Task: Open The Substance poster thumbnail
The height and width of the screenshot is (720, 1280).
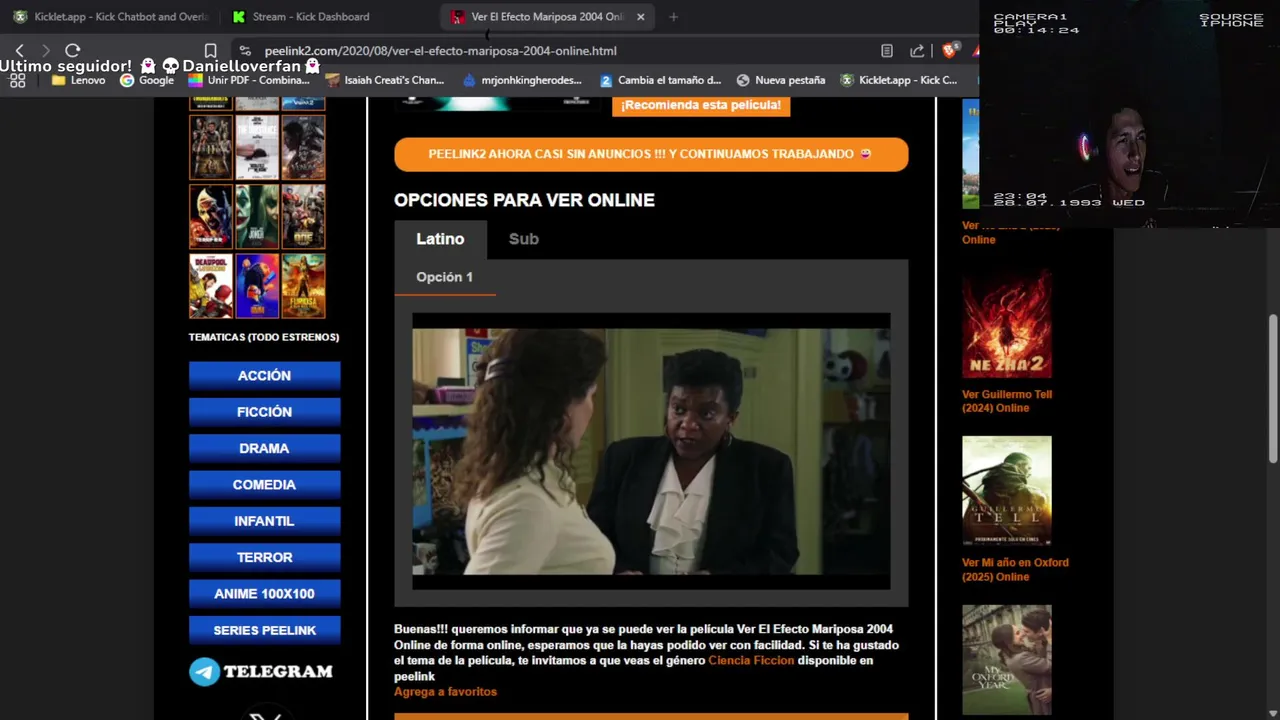Action: click(257, 147)
